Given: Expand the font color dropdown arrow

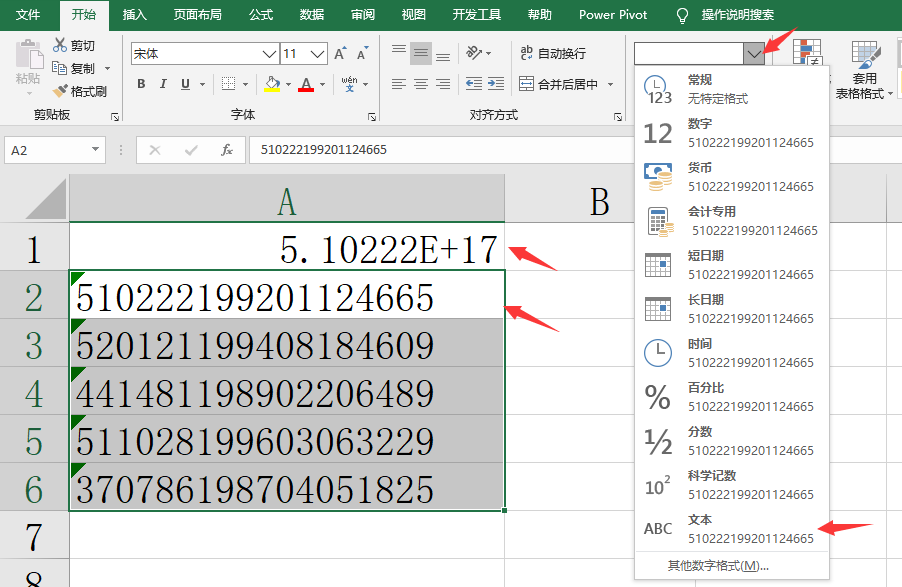Looking at the screenshot, I should point(323,85).
